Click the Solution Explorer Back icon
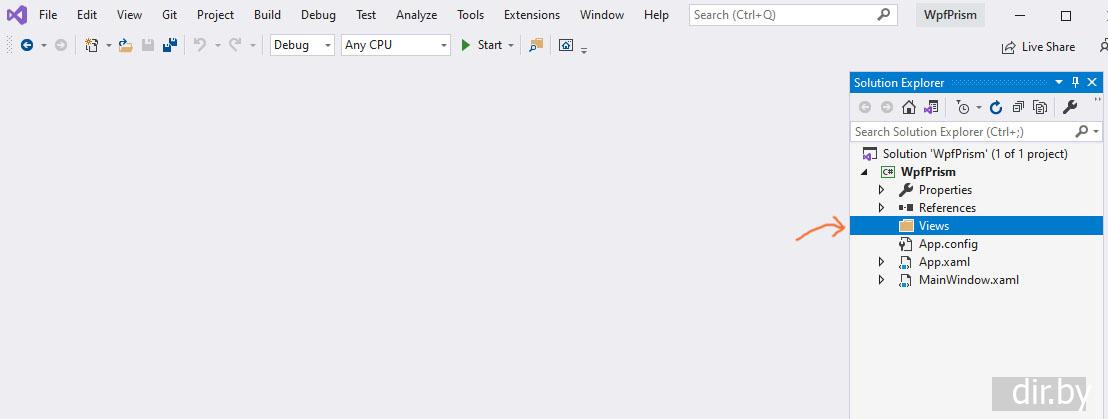Screen dimensions: 1108x419 [x=865, y=107]
